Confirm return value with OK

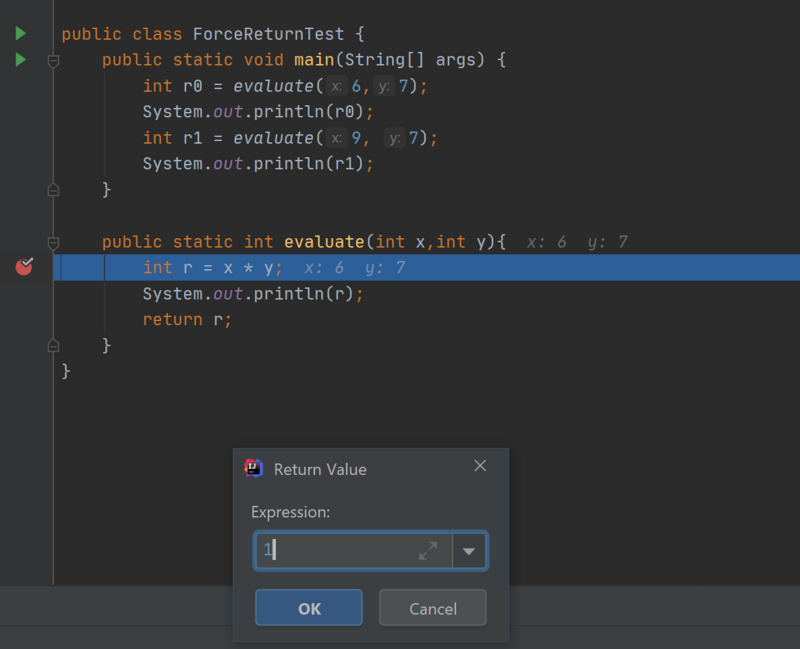[309, 608]
